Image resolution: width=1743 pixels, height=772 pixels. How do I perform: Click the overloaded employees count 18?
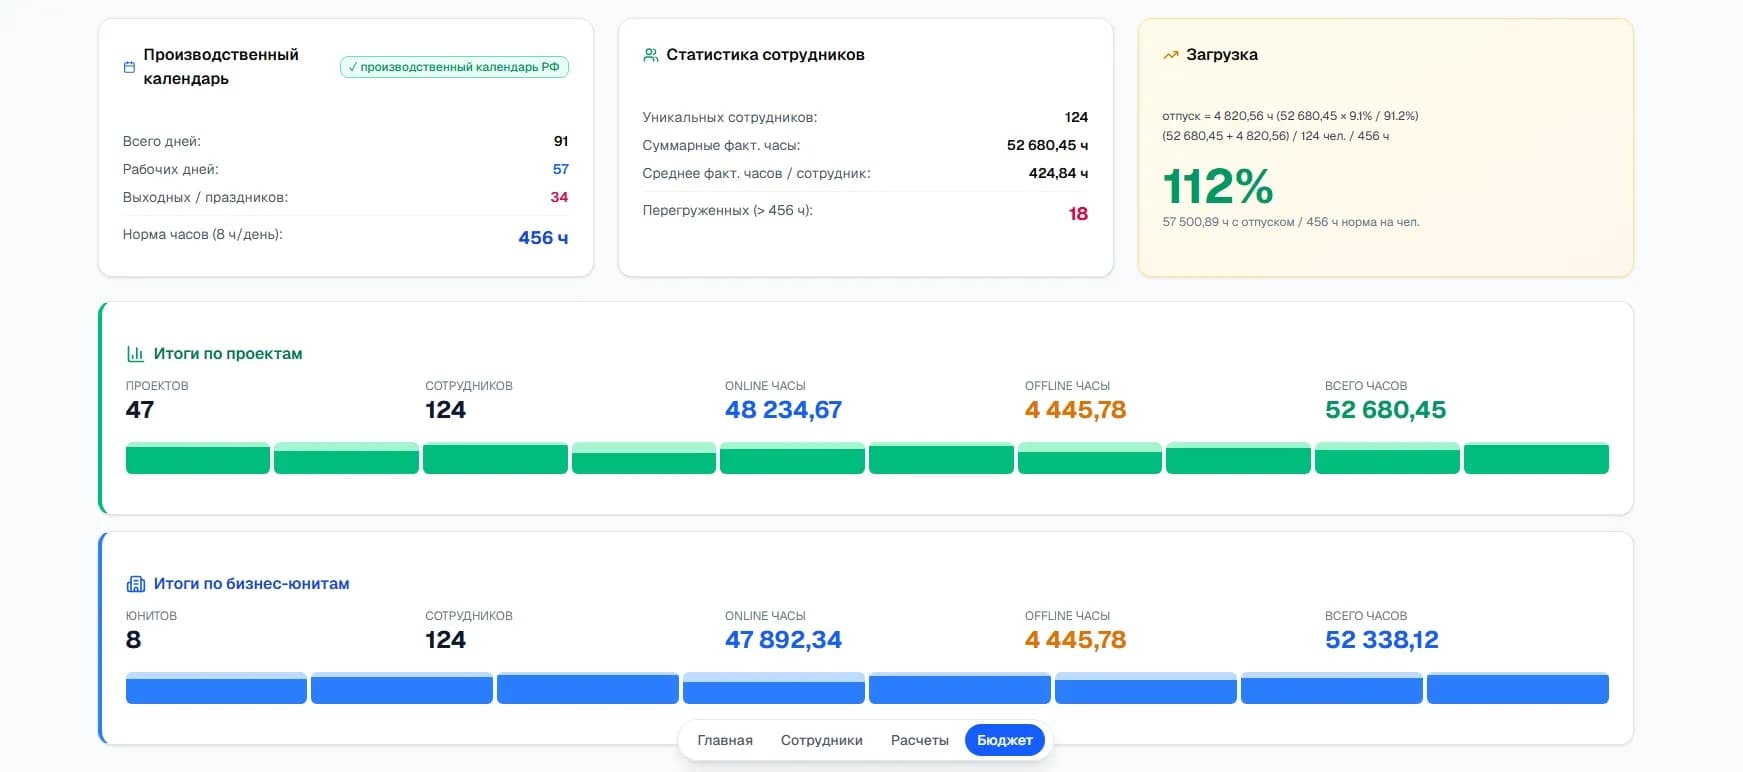click(x=1078, y=214)
